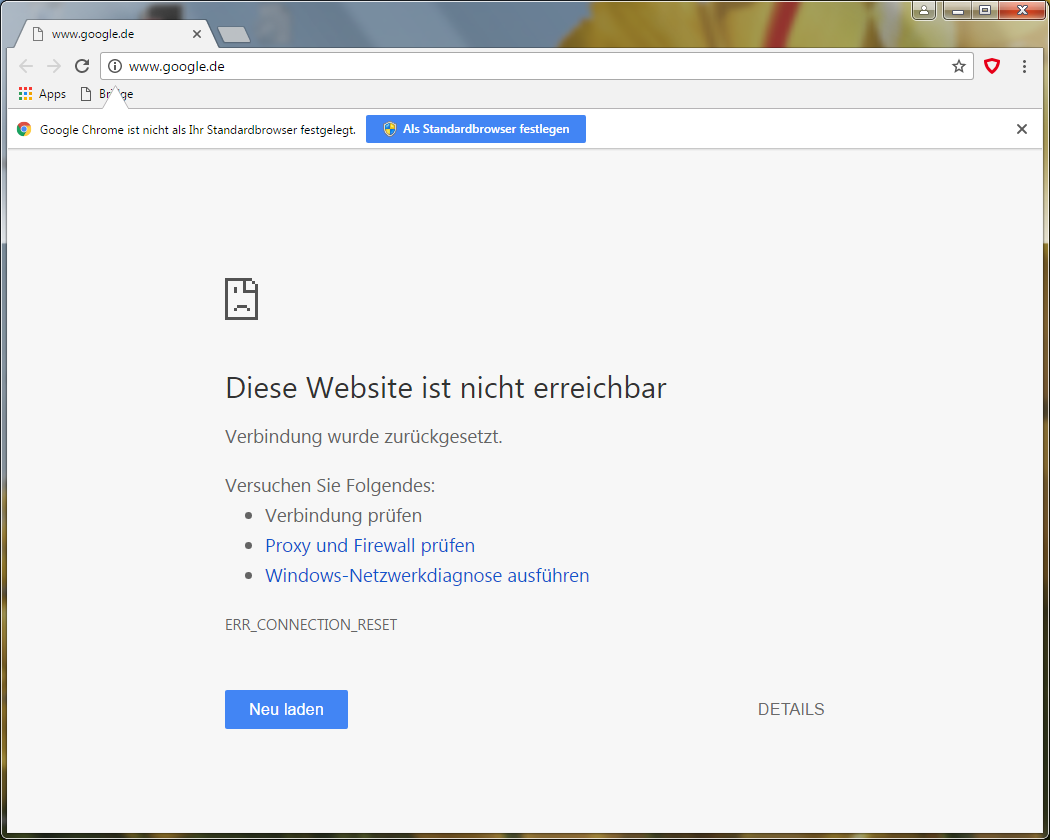Viewport: 1050px width, 840px height.
Task: Select the www.google.de tab
Action: pyautogui.click(x=114, y=33)
